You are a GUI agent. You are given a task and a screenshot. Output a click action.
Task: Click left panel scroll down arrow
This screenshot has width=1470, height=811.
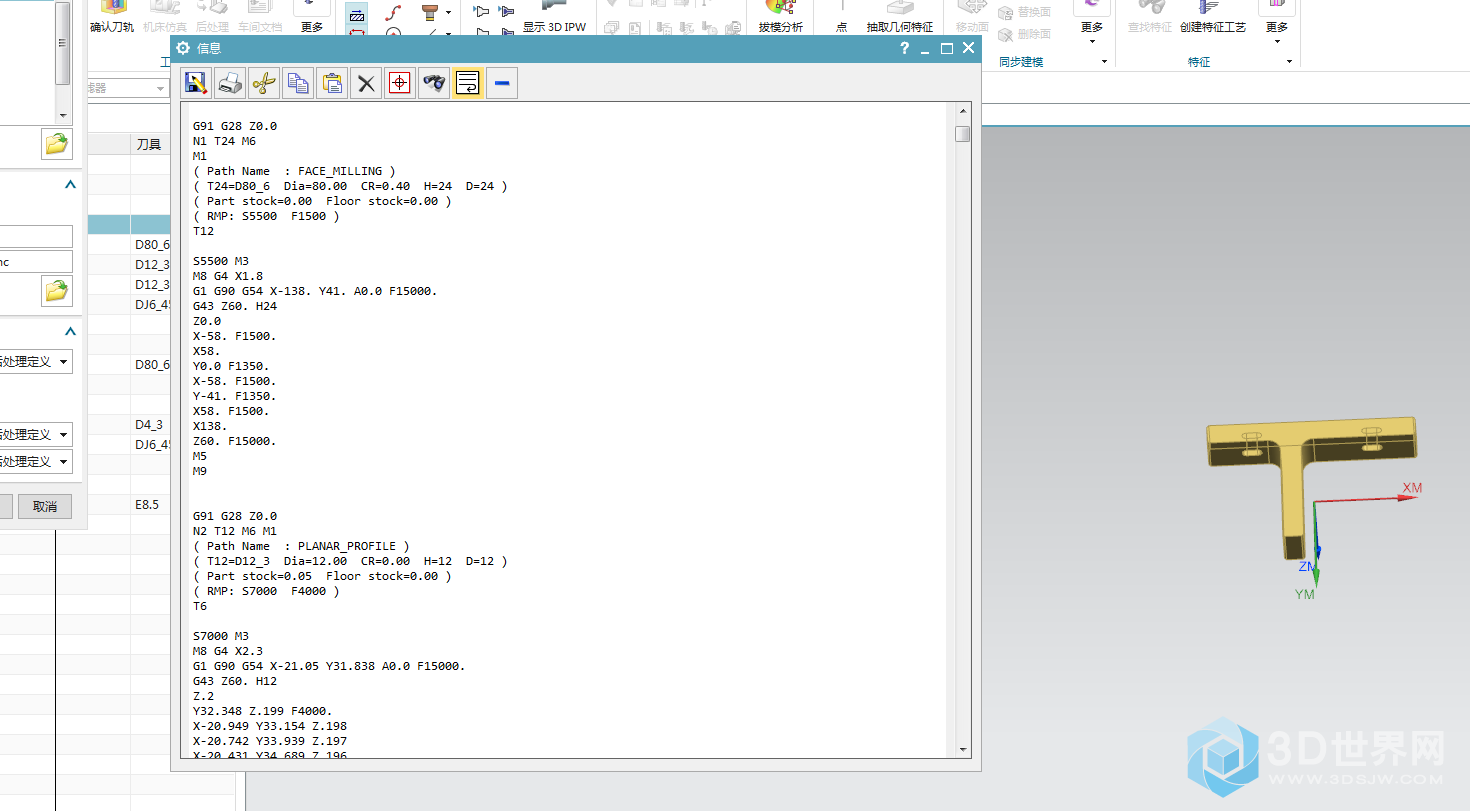coord(63,116)
